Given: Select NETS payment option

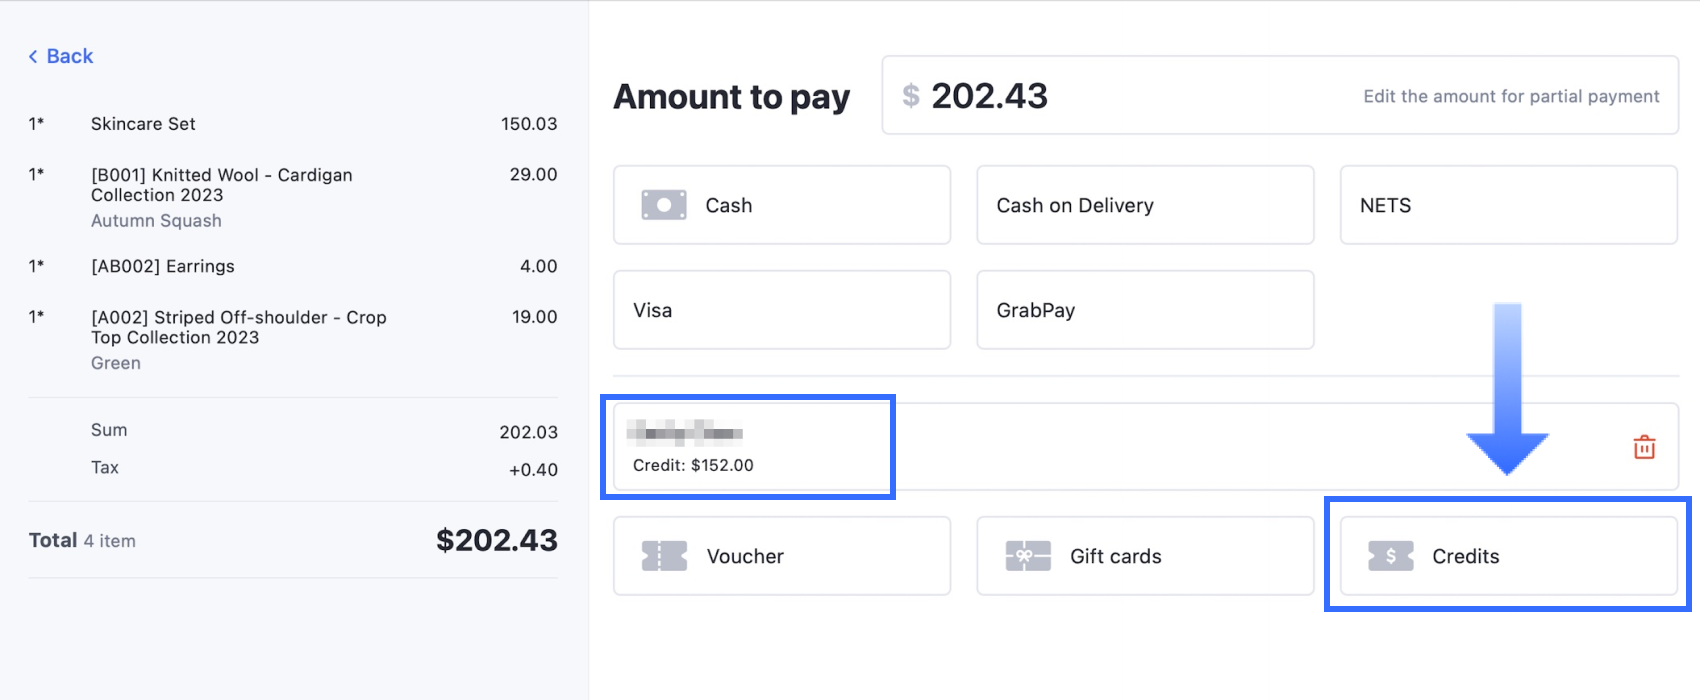Looking at the screenshot, I should tap(1507, 205).
